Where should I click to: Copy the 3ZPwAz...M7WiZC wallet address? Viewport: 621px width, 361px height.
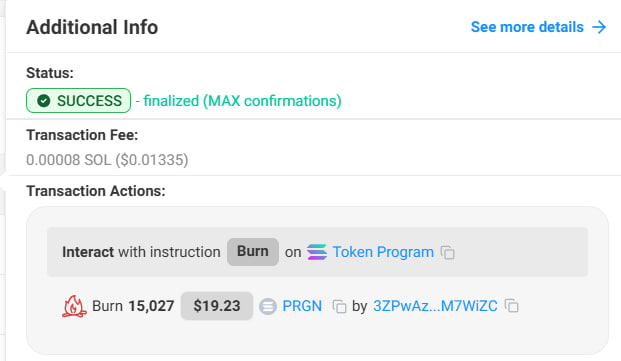click(511, 306)
